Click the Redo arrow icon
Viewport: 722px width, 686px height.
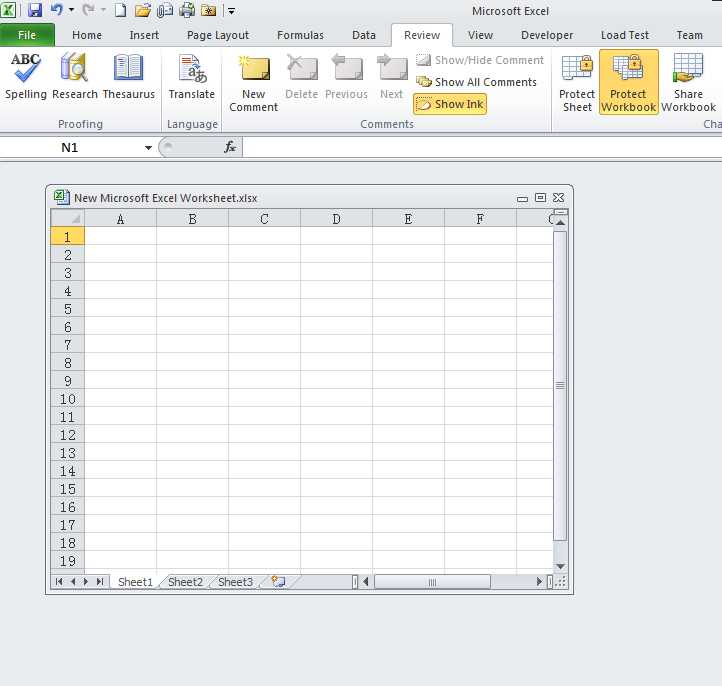pos(88,10)
